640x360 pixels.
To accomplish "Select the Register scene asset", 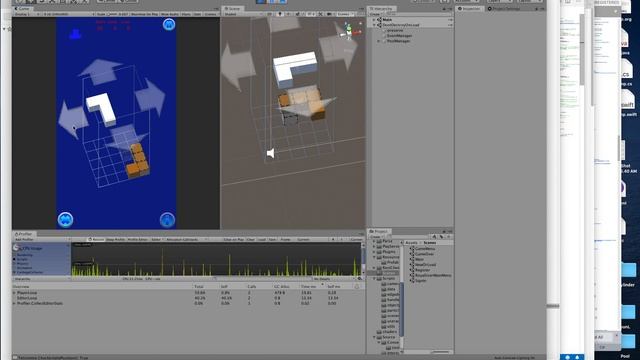I will [x=422, y=270].
